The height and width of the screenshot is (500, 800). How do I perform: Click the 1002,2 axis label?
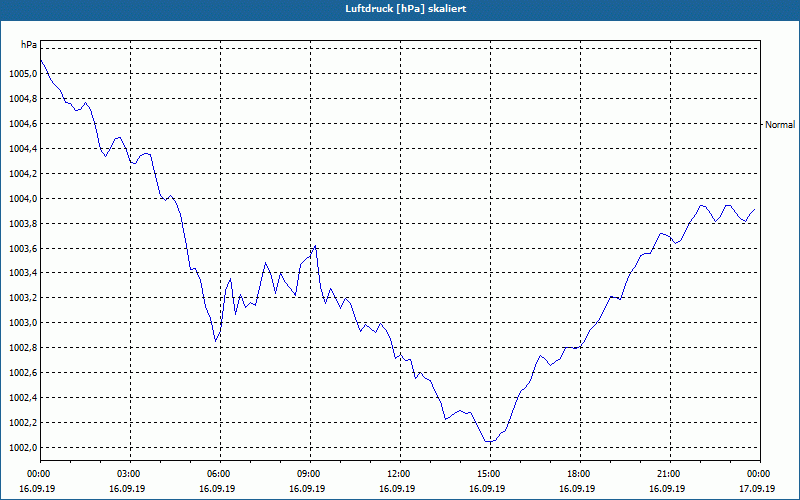[23, 423]
